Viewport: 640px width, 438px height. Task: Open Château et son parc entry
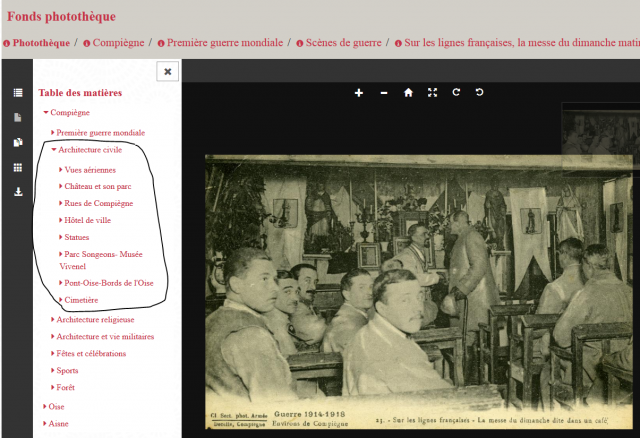coord(98,187)
